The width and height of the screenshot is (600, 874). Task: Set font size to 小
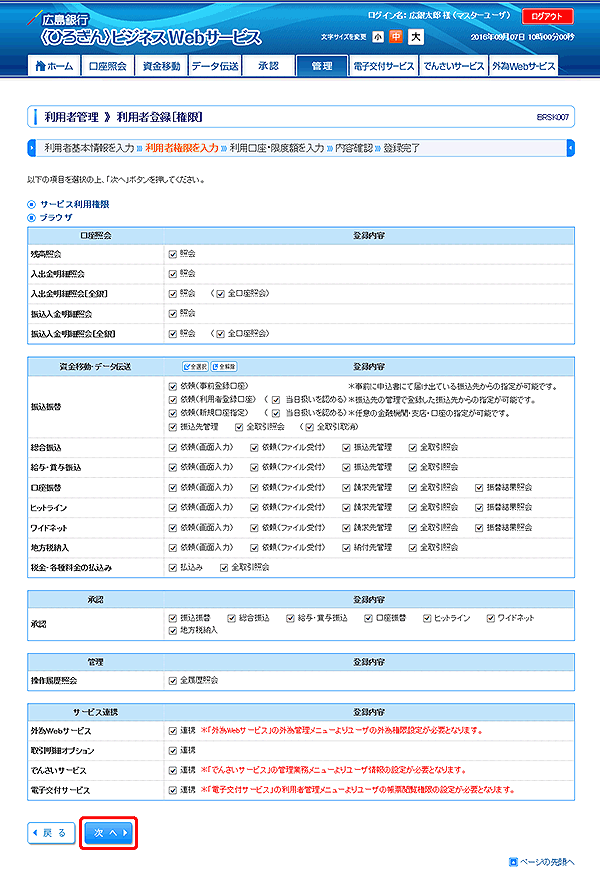click(378, 37)
